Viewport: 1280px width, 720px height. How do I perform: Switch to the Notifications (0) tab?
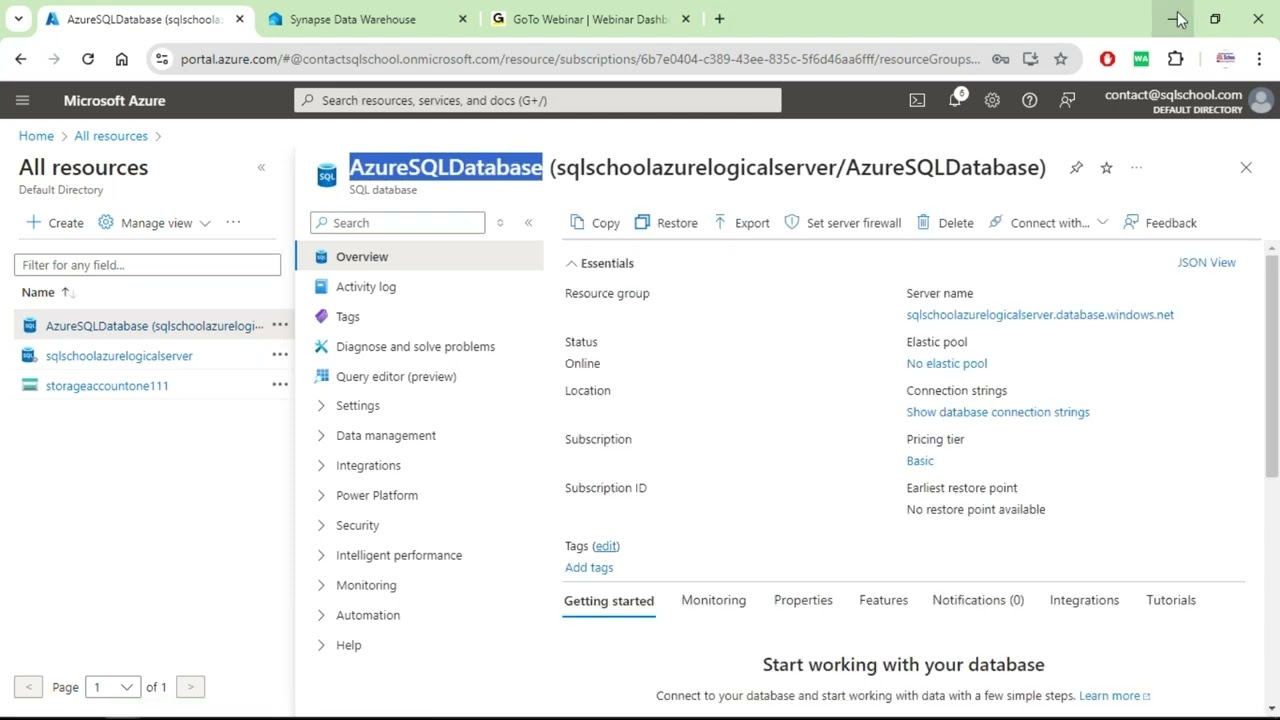click(978, 600)
